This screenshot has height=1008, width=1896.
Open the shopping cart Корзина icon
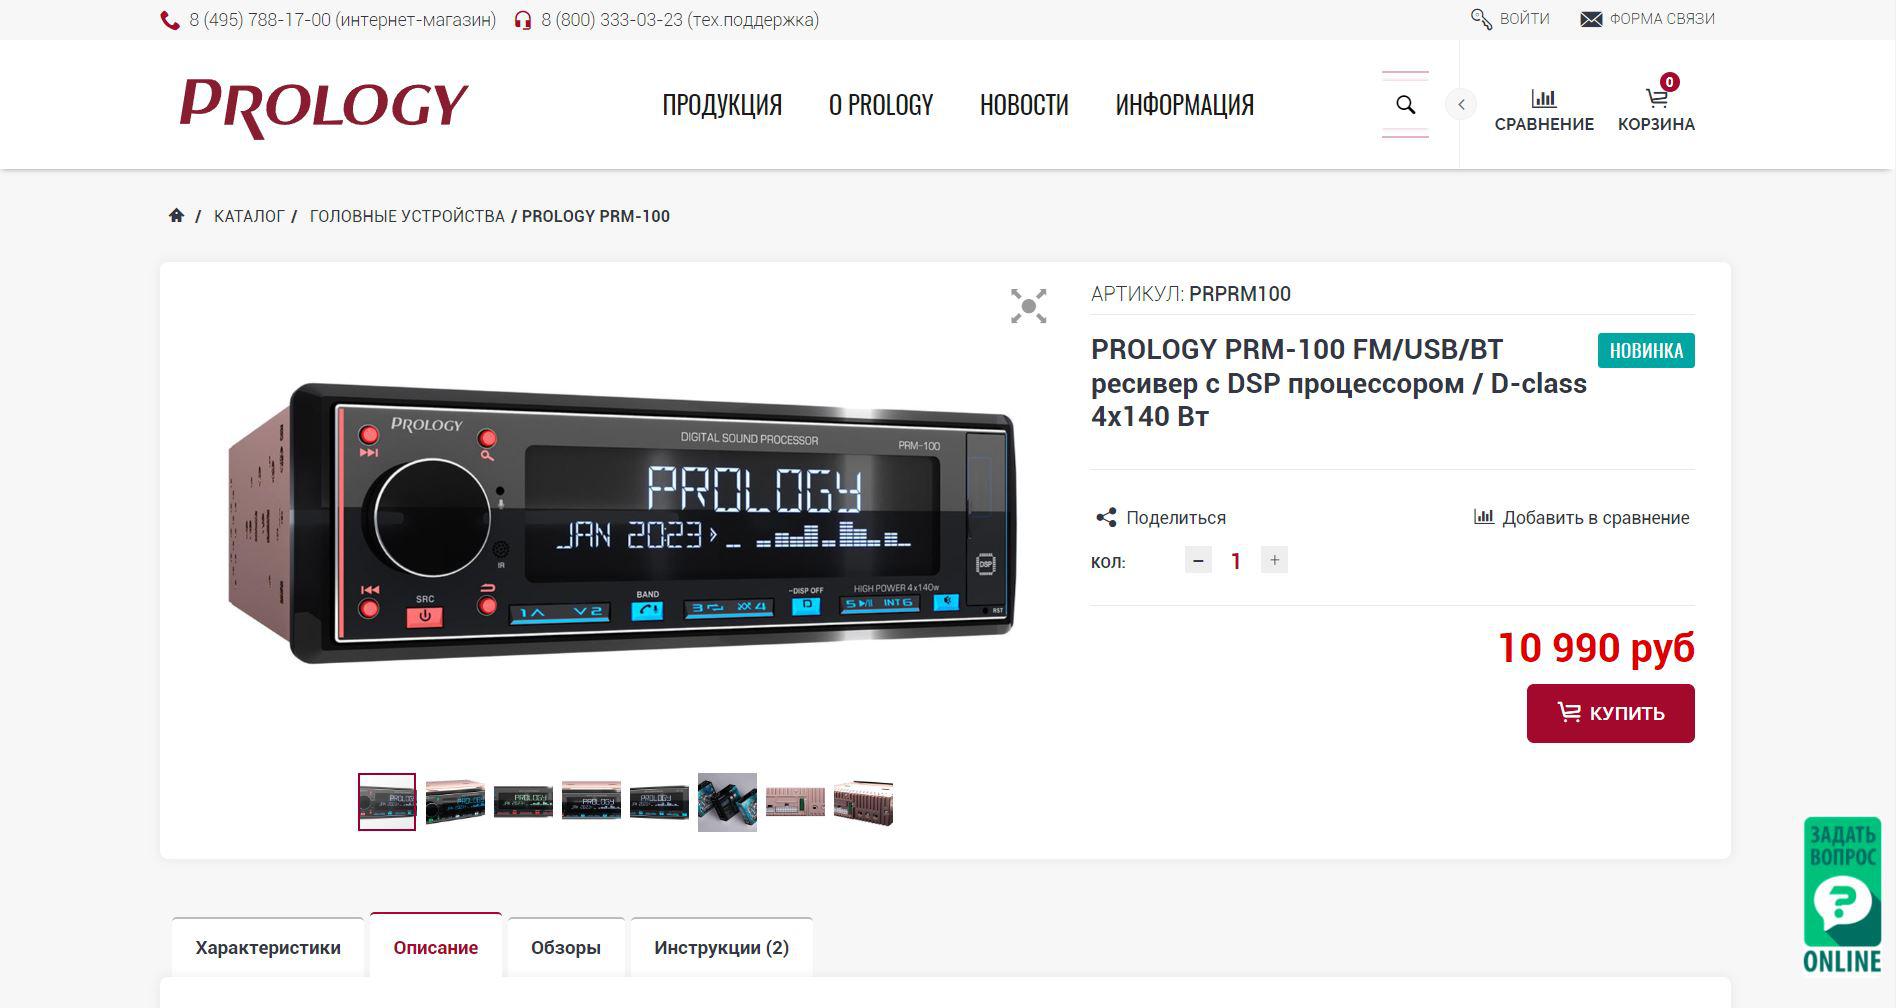1657,98
